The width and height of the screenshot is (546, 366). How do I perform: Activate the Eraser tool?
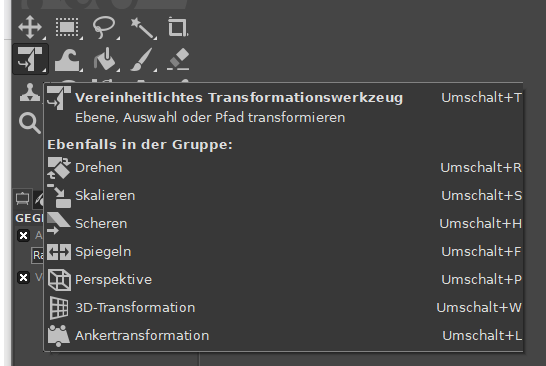click(178, 59)
